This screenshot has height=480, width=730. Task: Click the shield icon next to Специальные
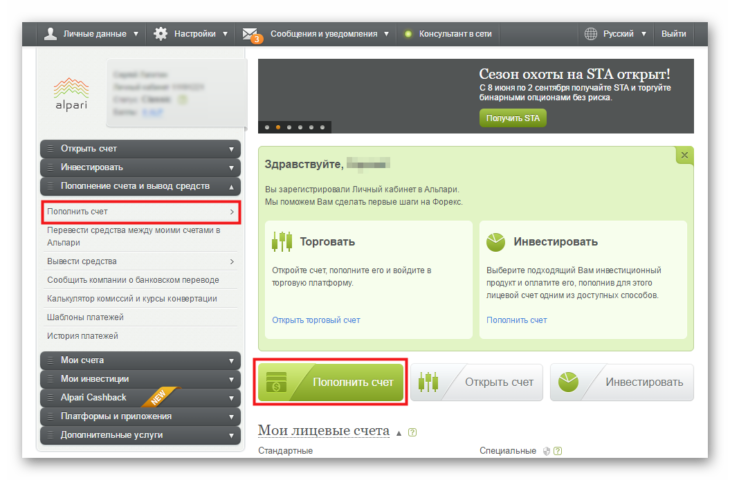tap(547, 451)
